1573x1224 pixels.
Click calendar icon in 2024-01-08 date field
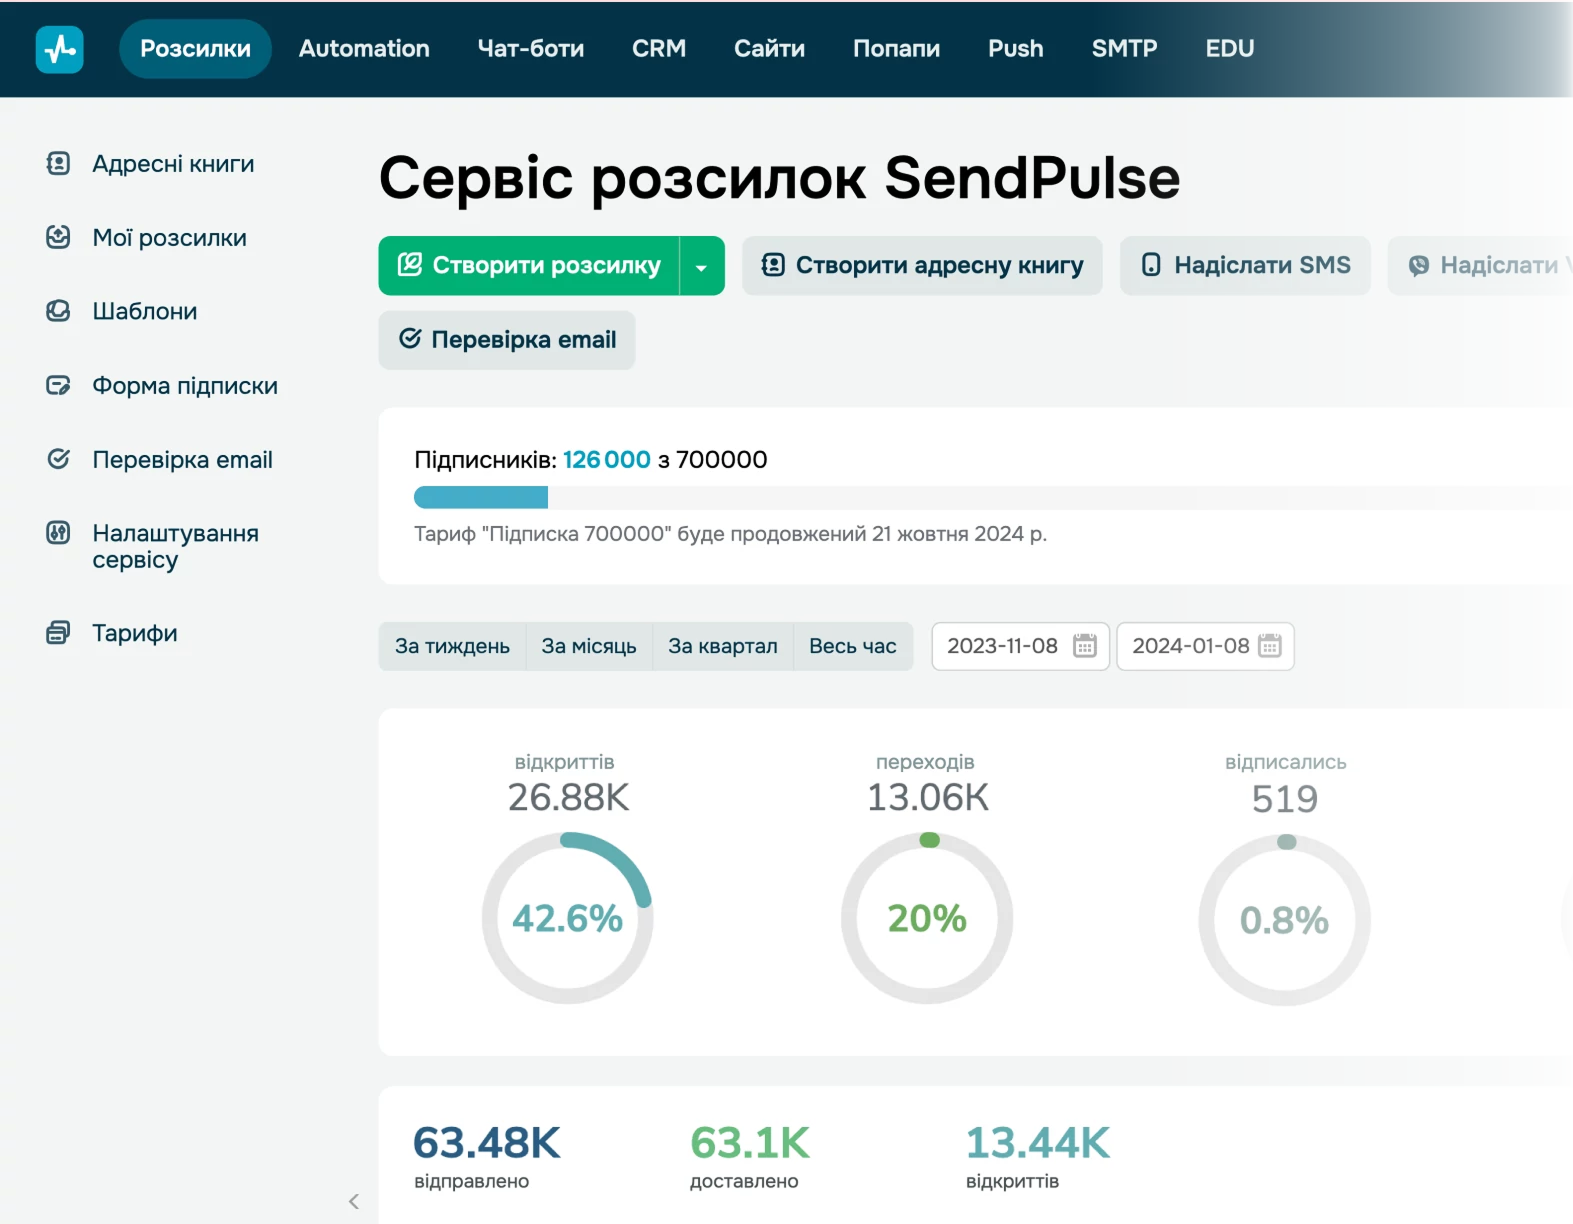point(1269,646)
